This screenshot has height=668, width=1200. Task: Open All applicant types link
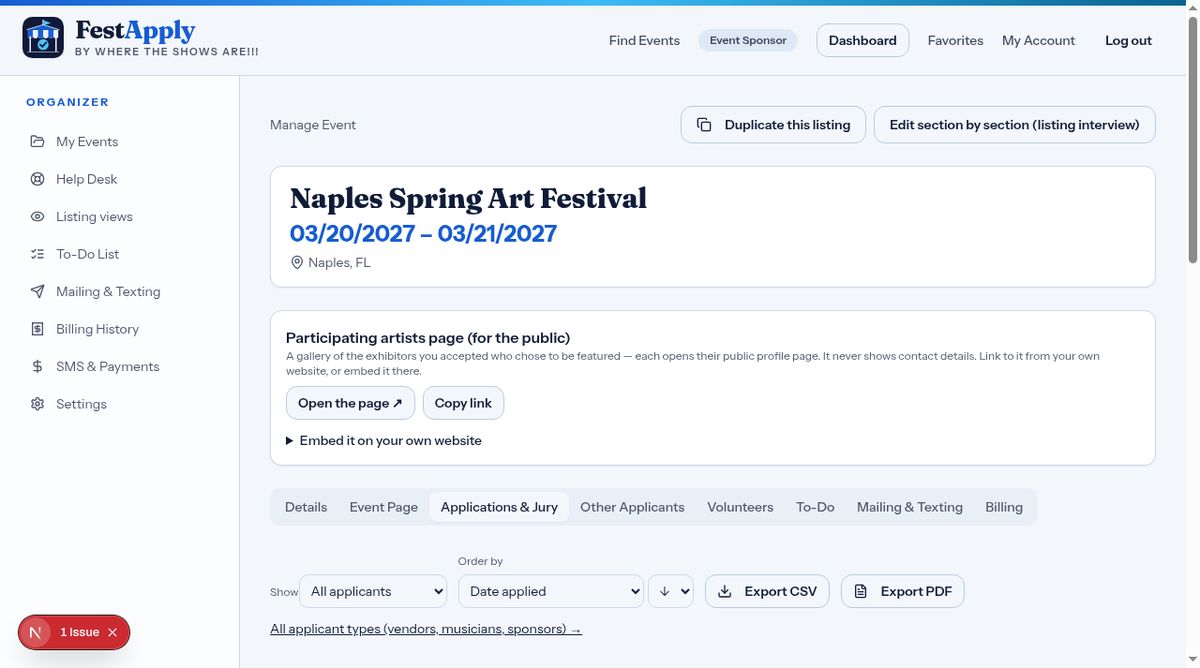426,629
